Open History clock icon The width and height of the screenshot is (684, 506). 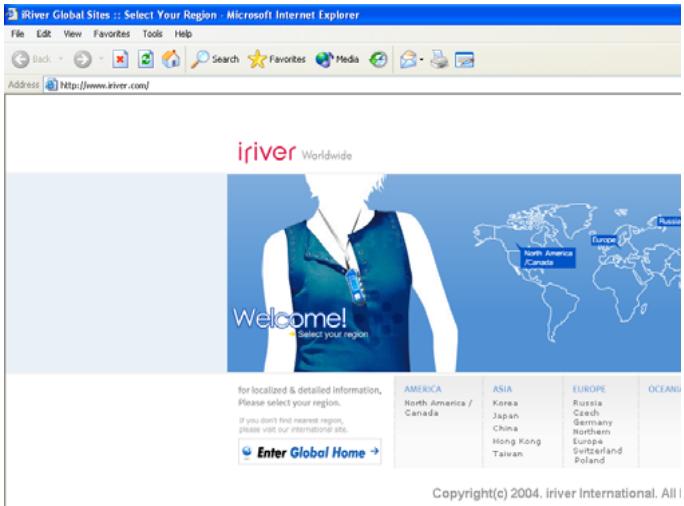click(378, 59)
